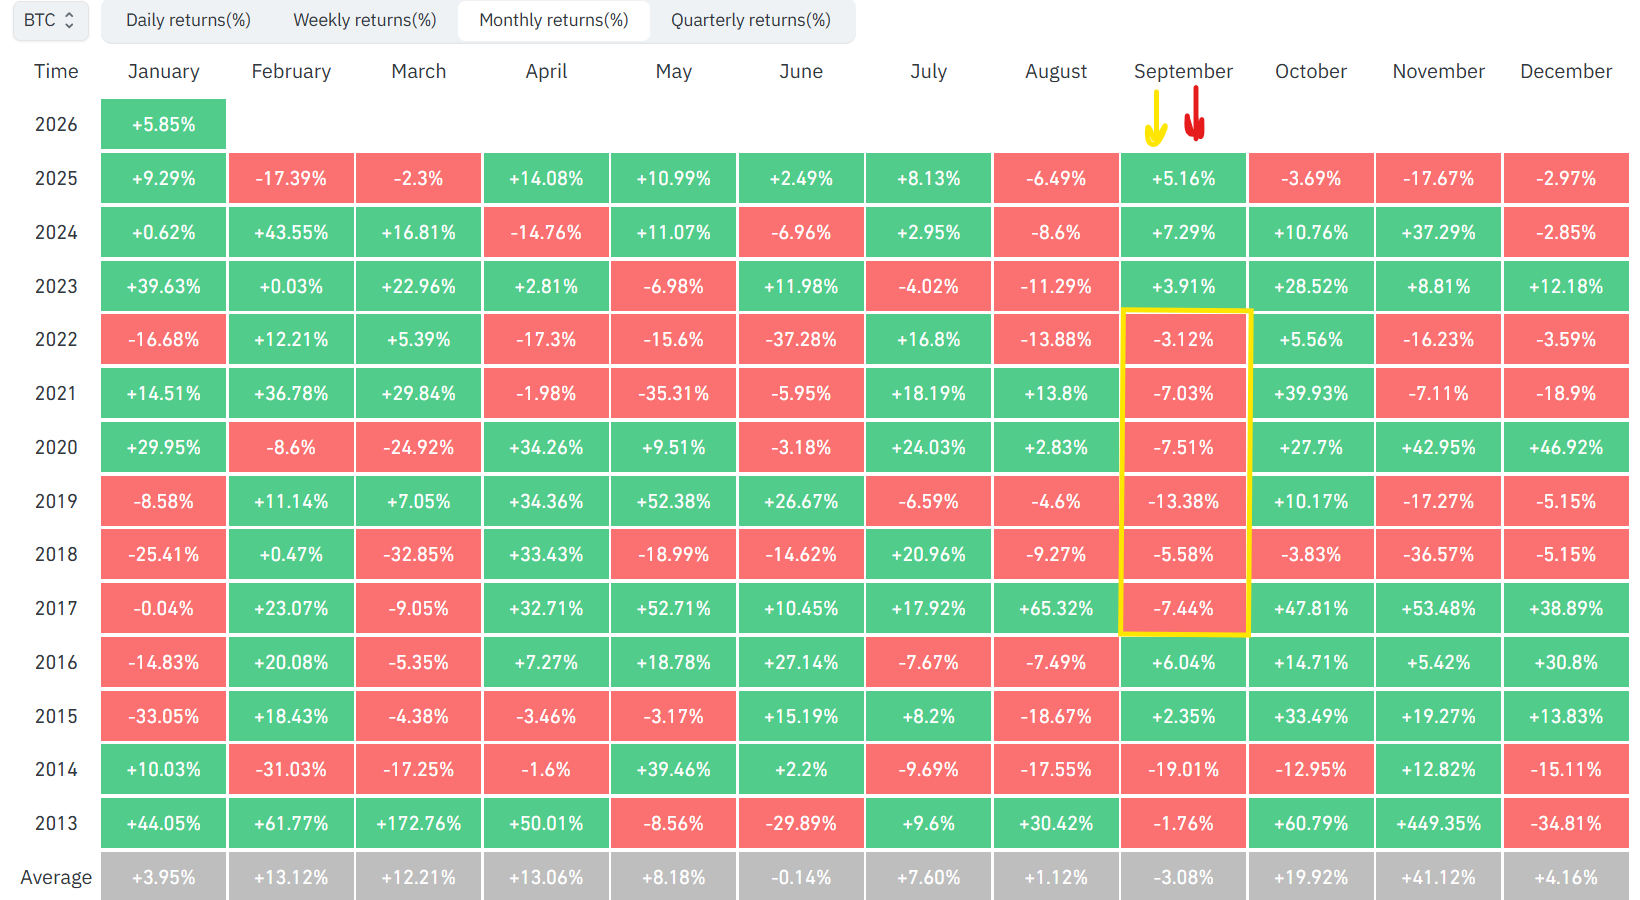Click the September 2019 -13.38% cell
Image resolution: width=1640 pixels, height=900 pixels.
coord(1183,501)
